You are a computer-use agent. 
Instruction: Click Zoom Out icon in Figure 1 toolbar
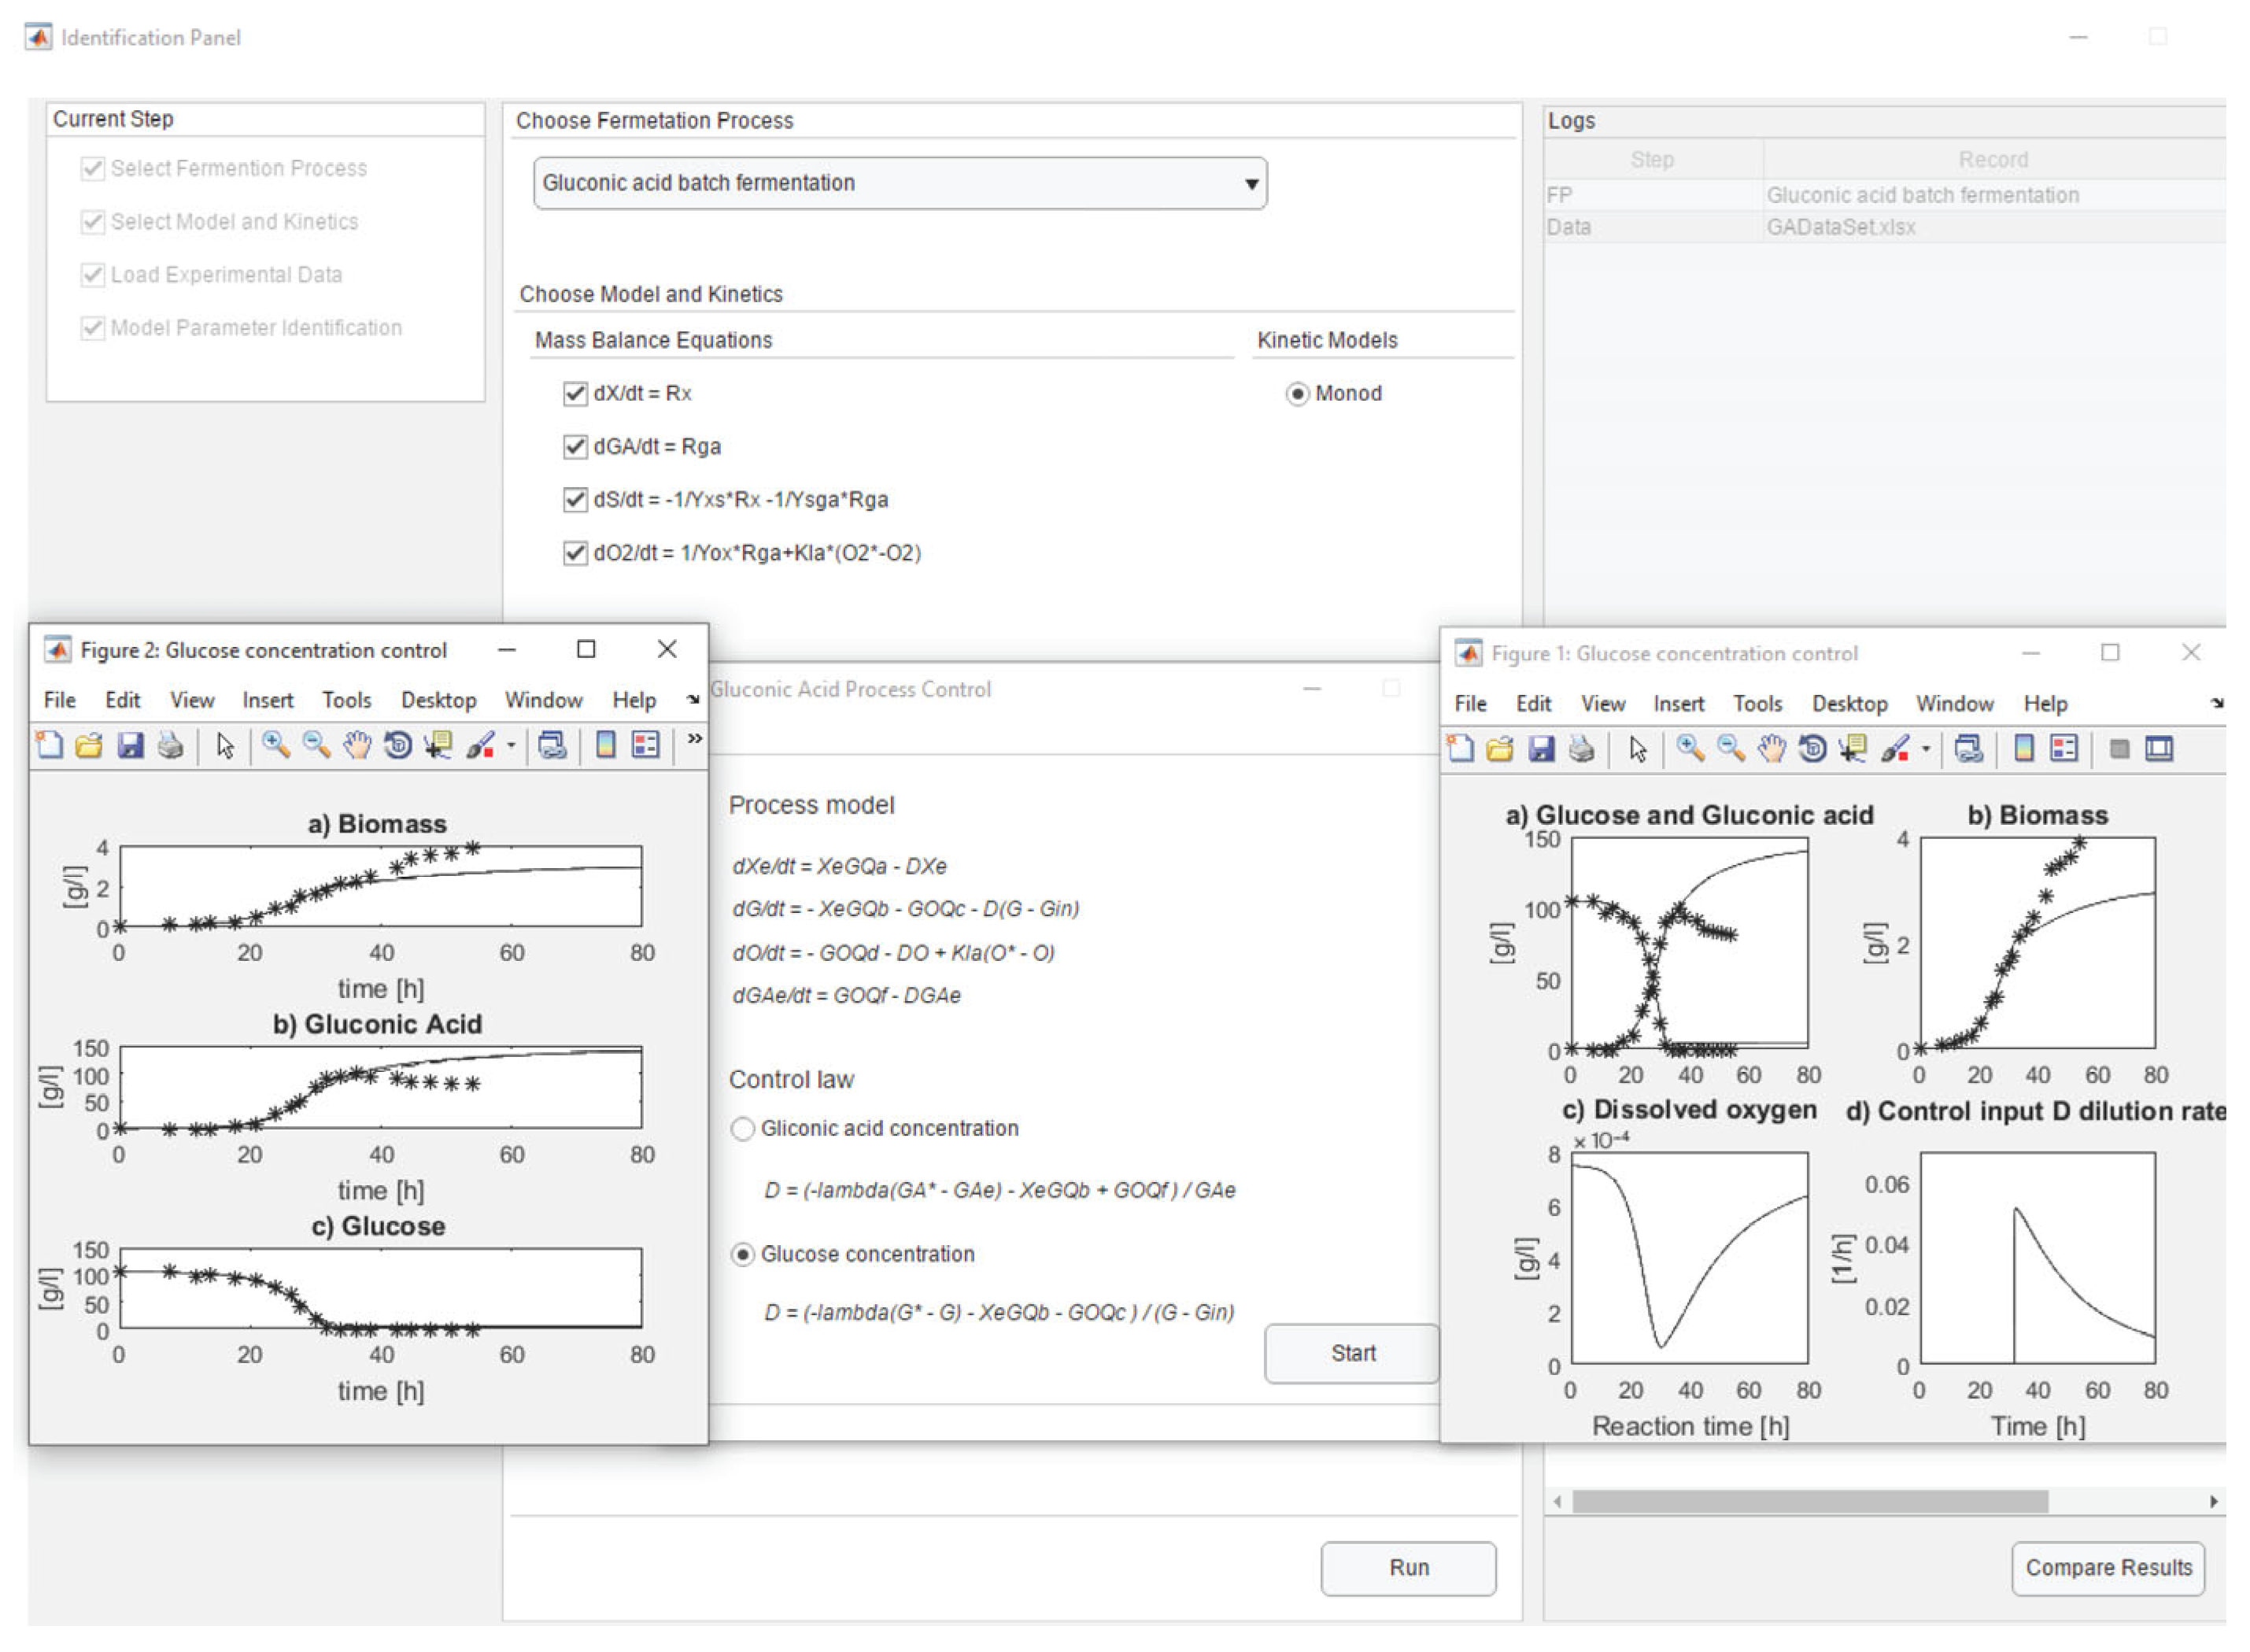click(x=1730, y=750)
